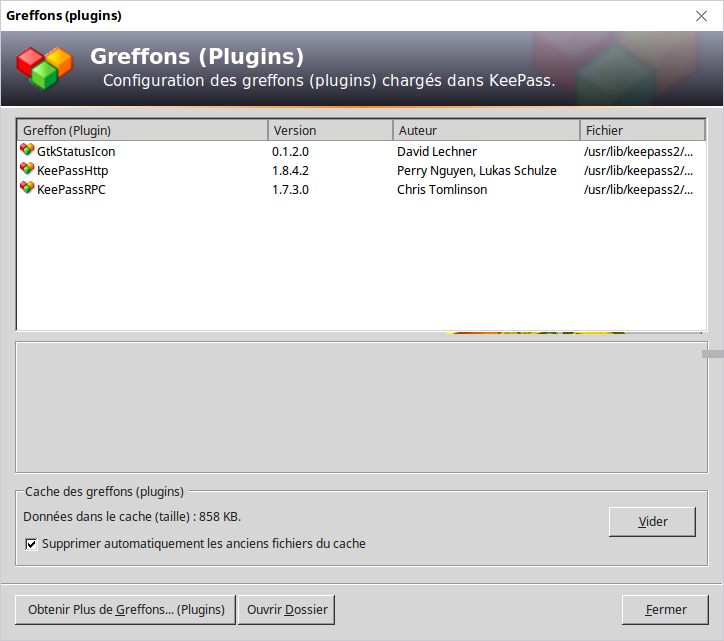
Task: Open Obtenir Plus de Greffons link button
Action: pyautogui.click(x=126, y=609)
